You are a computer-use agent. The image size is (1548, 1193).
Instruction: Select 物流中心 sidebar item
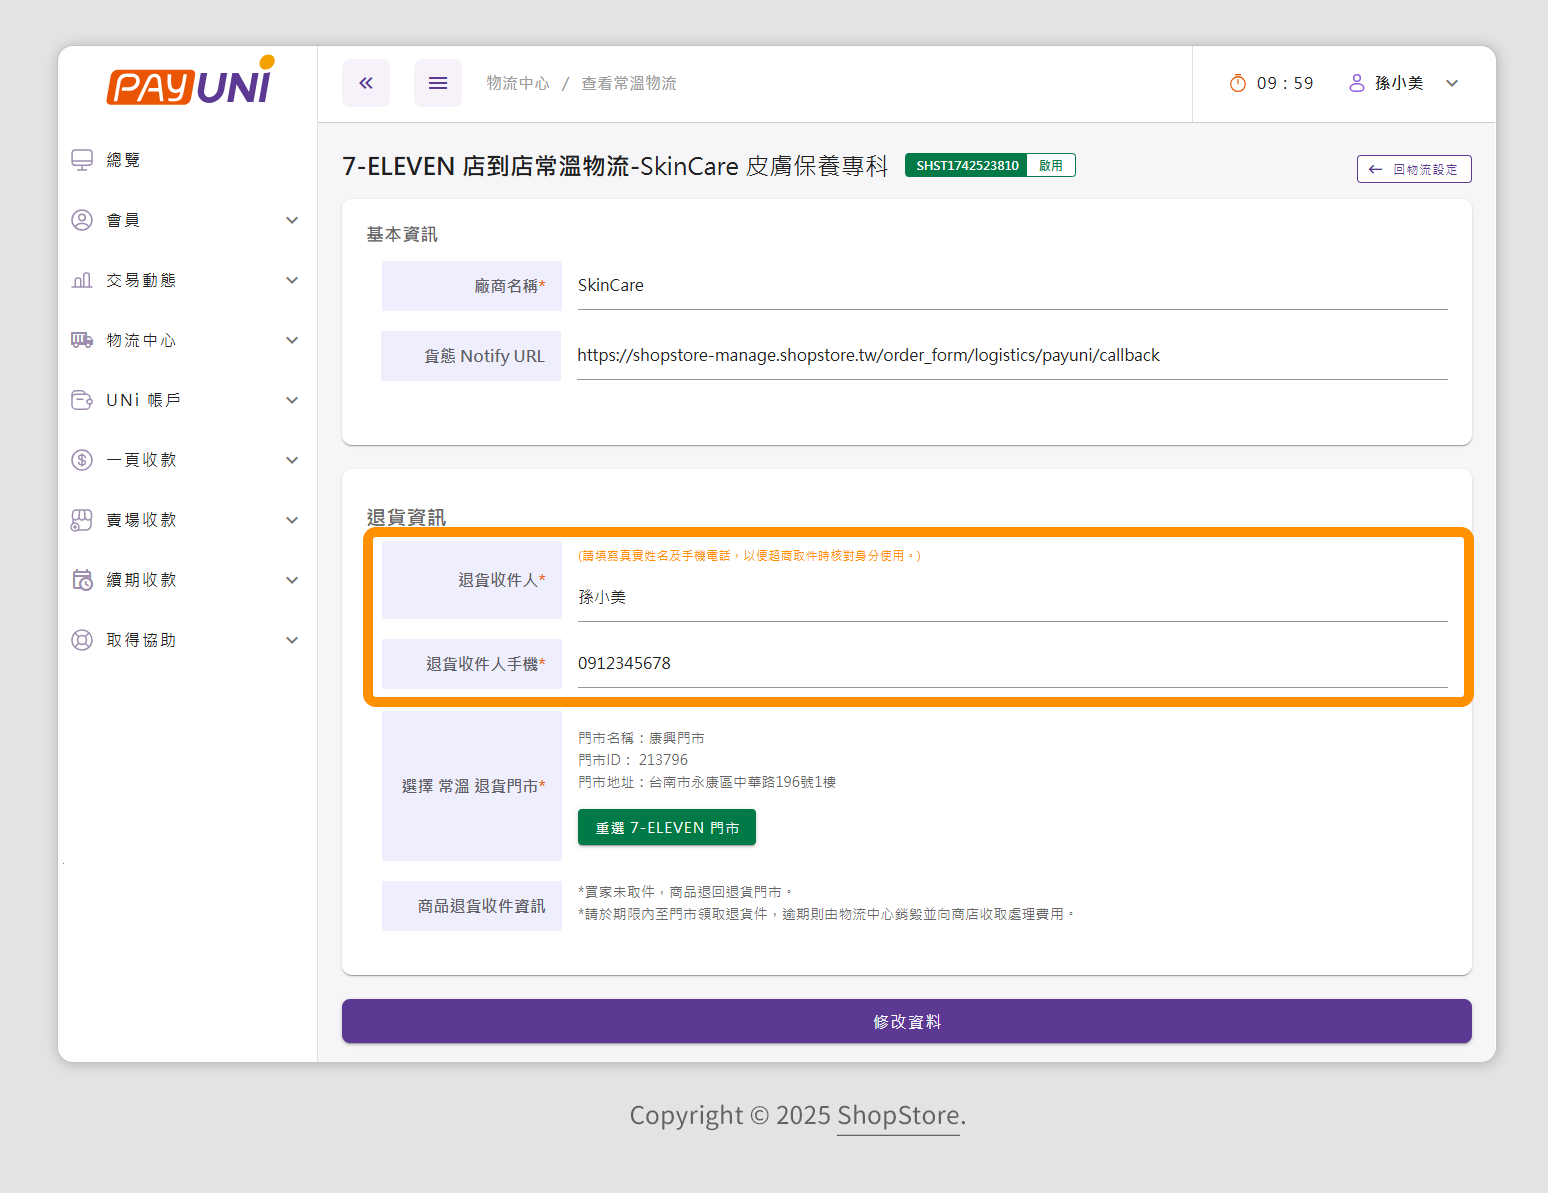[187, 340]
